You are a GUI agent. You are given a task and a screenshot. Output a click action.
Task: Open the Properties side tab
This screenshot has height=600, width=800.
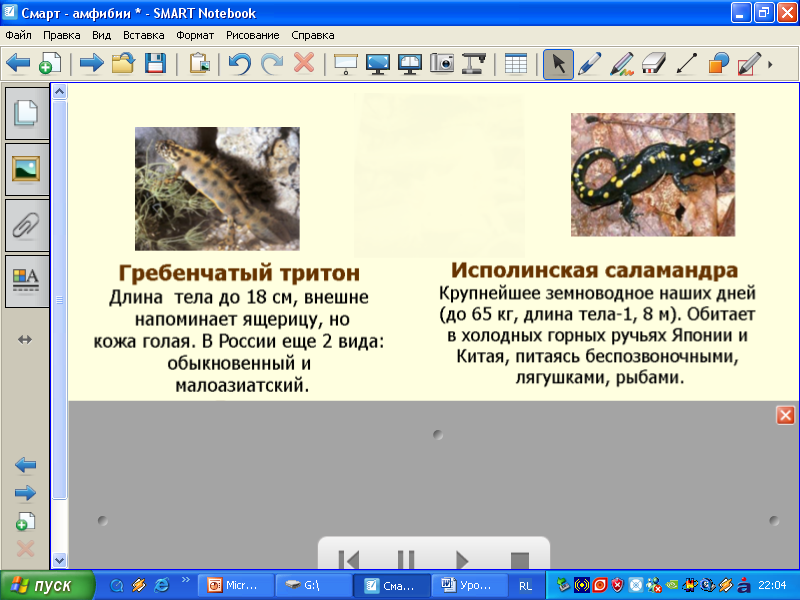(x=27, y=281)
